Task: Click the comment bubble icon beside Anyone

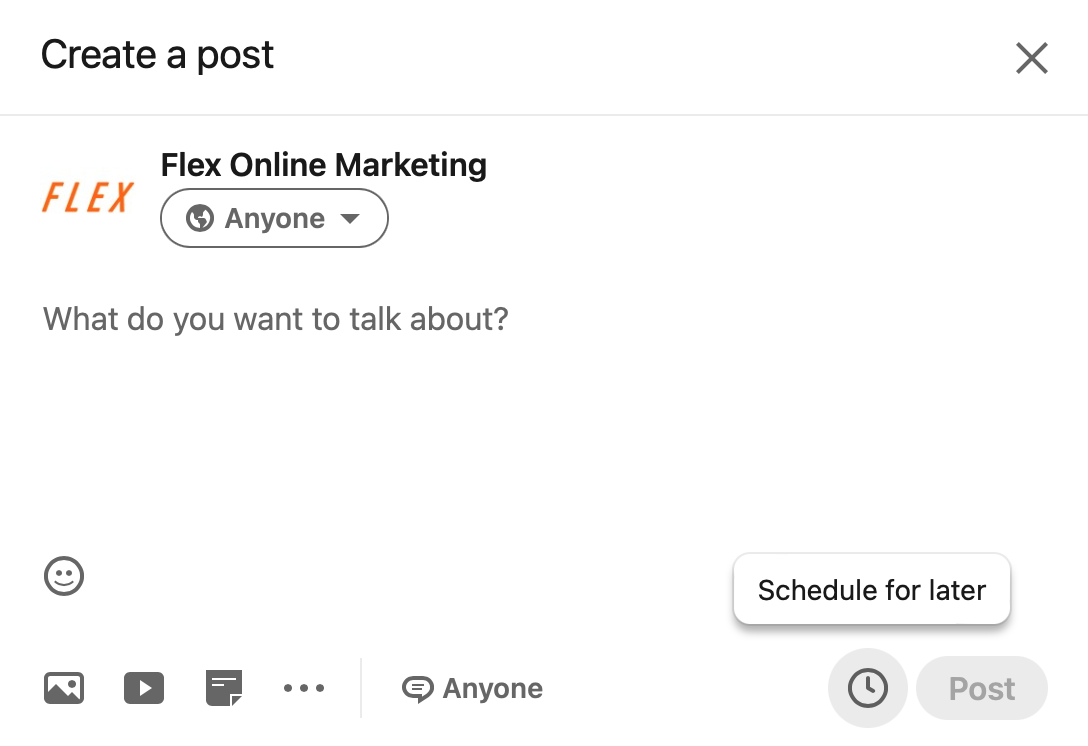Action: 418,689
